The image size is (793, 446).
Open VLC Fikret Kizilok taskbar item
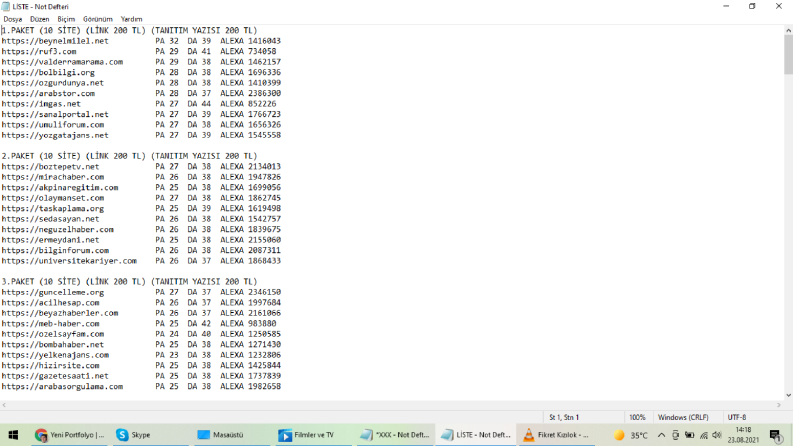pos(556,435)
